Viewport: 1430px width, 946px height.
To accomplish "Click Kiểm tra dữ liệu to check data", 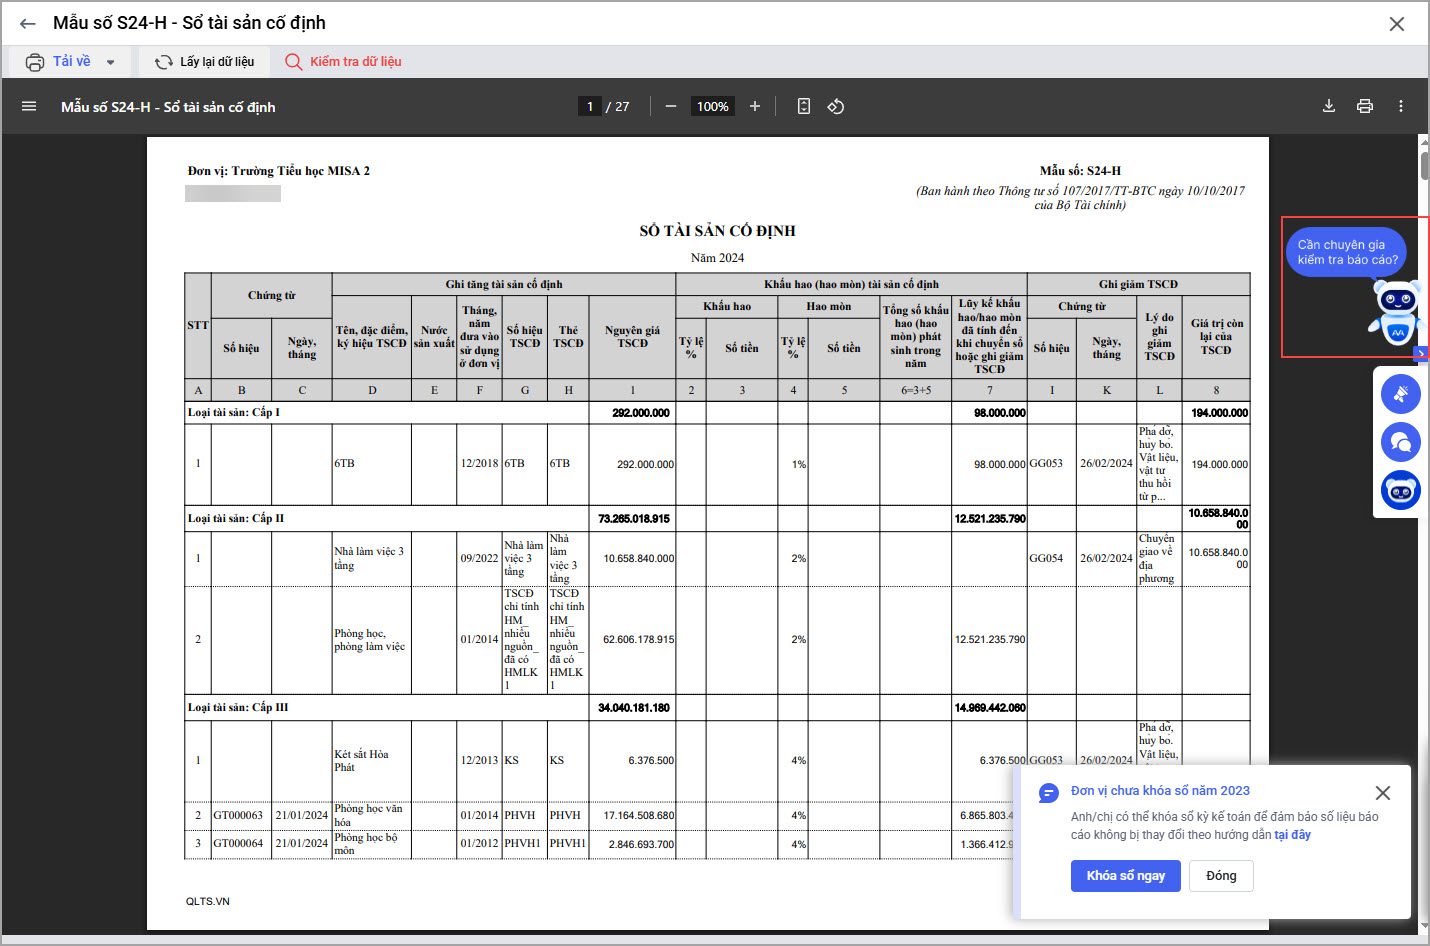I will tap(344, 62).
